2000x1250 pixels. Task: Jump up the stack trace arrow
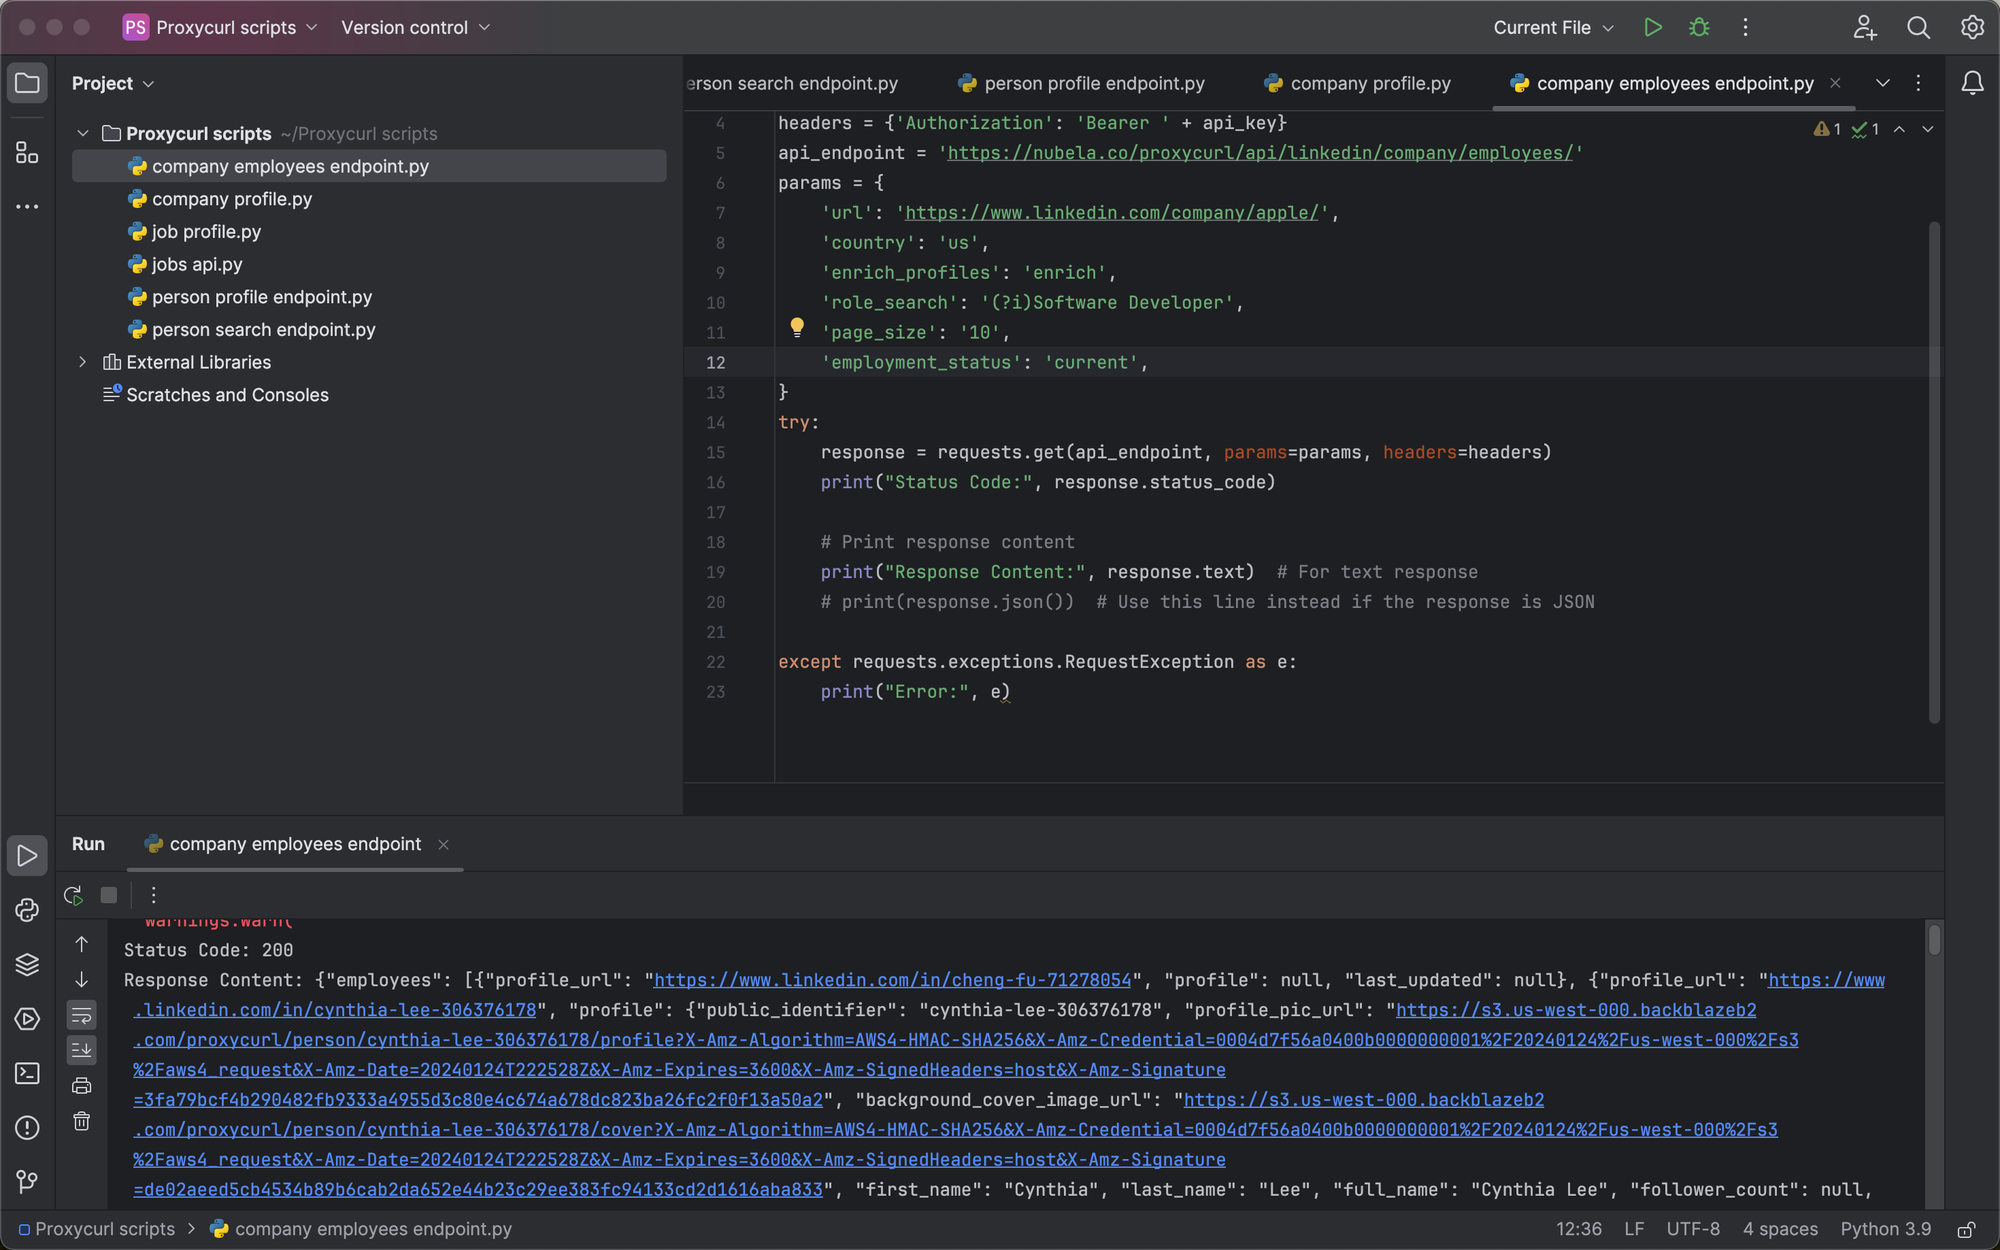82,944
